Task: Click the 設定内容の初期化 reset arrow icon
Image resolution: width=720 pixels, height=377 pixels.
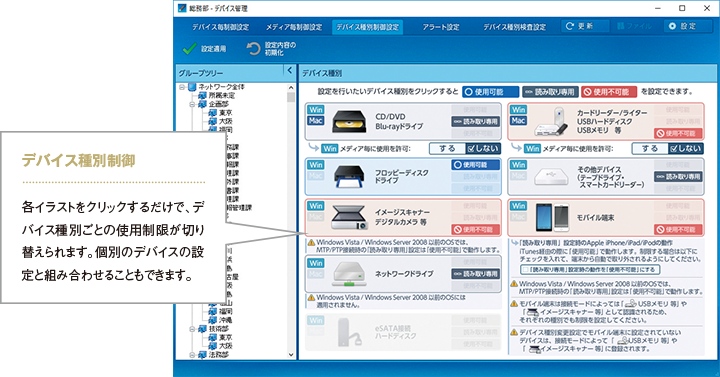Action: tap(253, 49)
